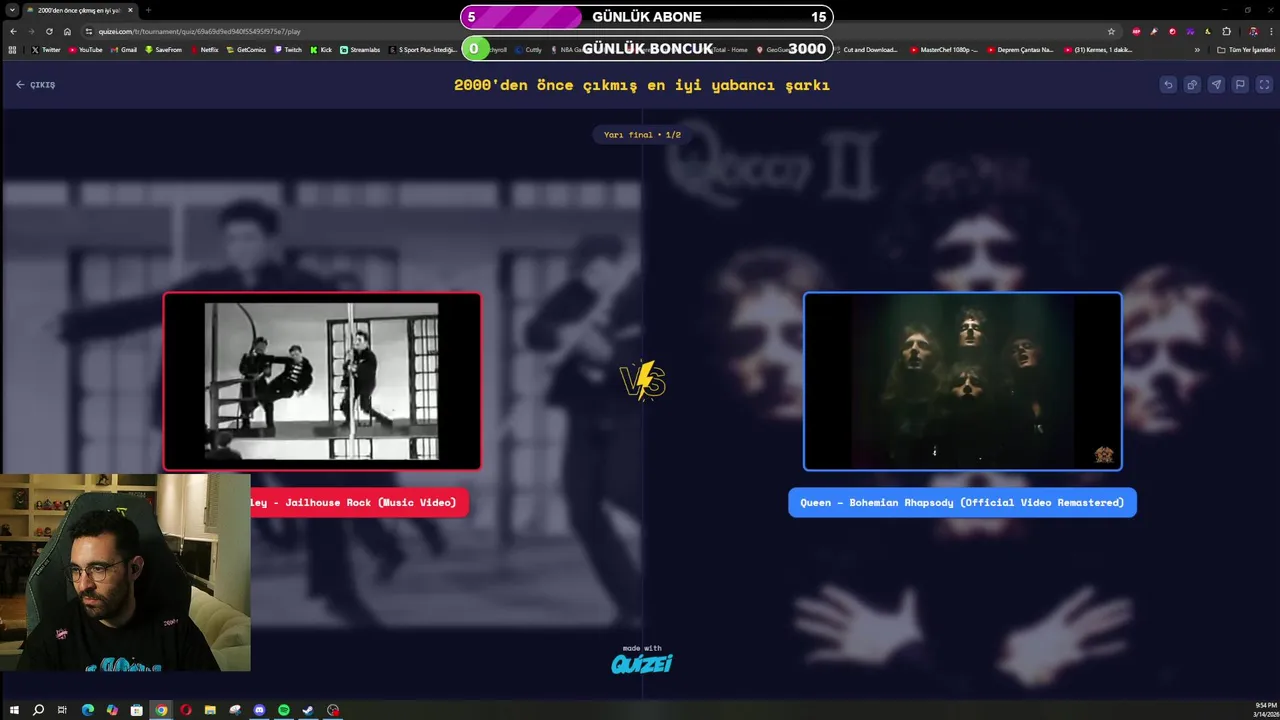Screen dimensions: 1280x720
Task: Open the Deprem Çantası bookmark
Action: [x=1020, y=49]
